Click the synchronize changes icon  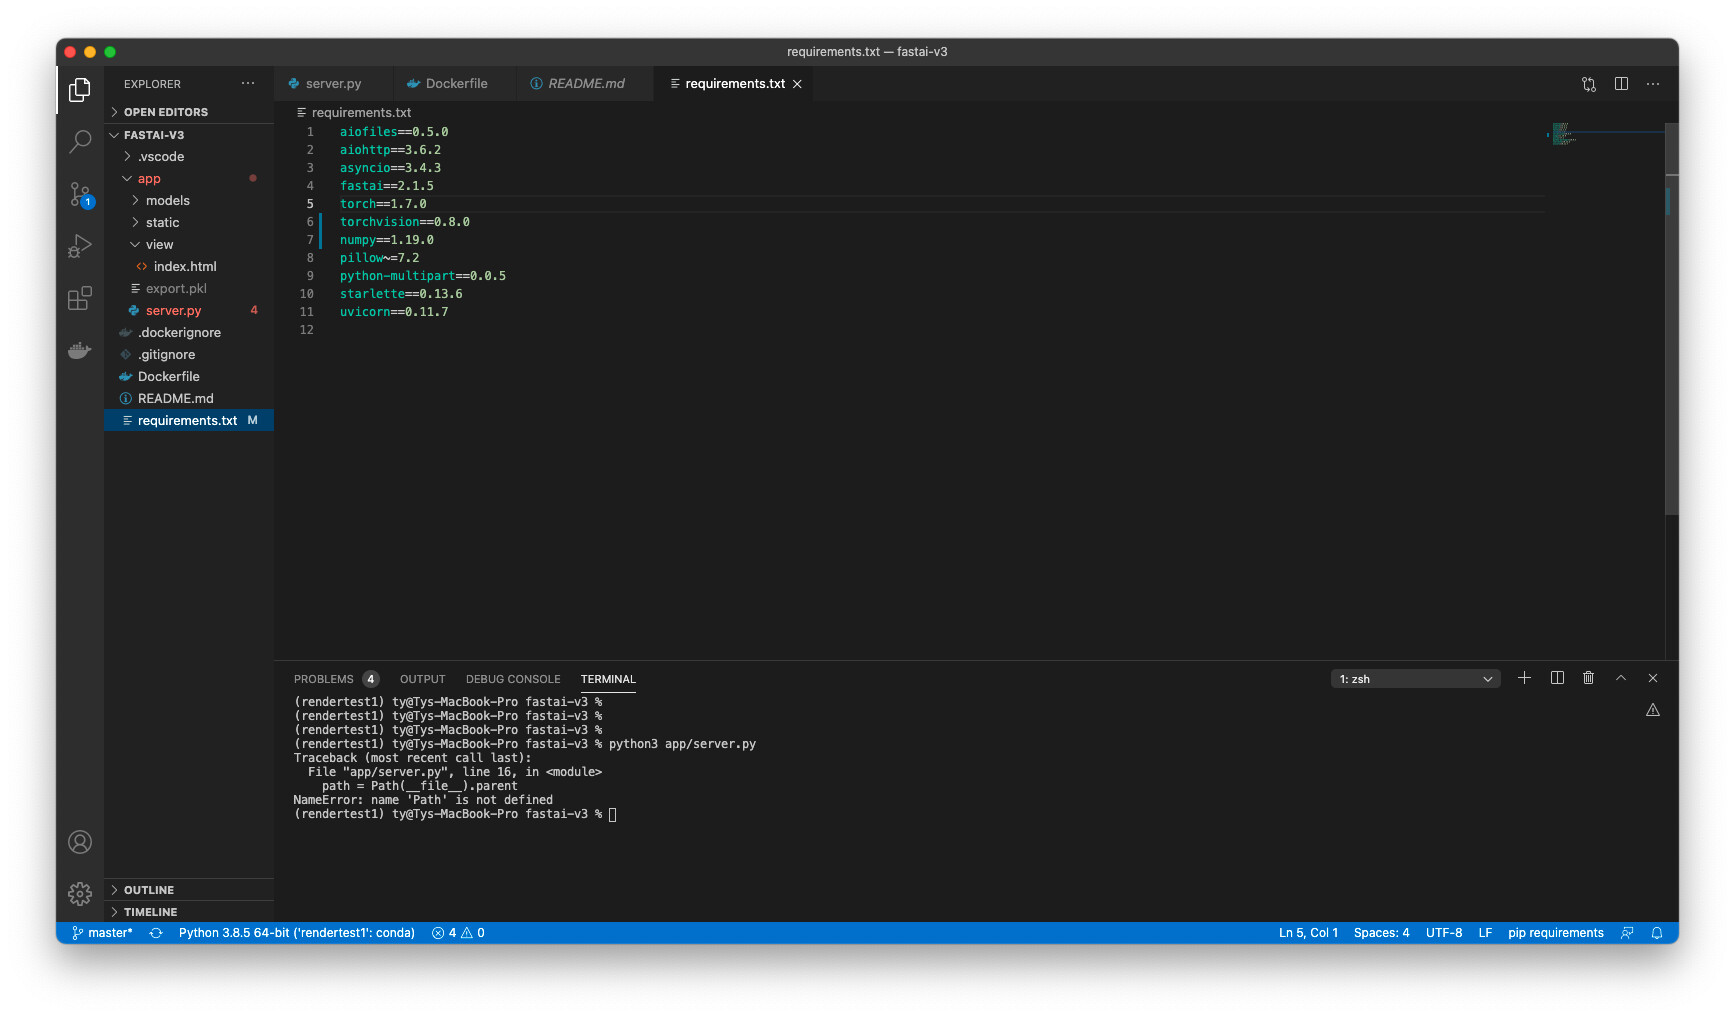(x=156, y=933)
